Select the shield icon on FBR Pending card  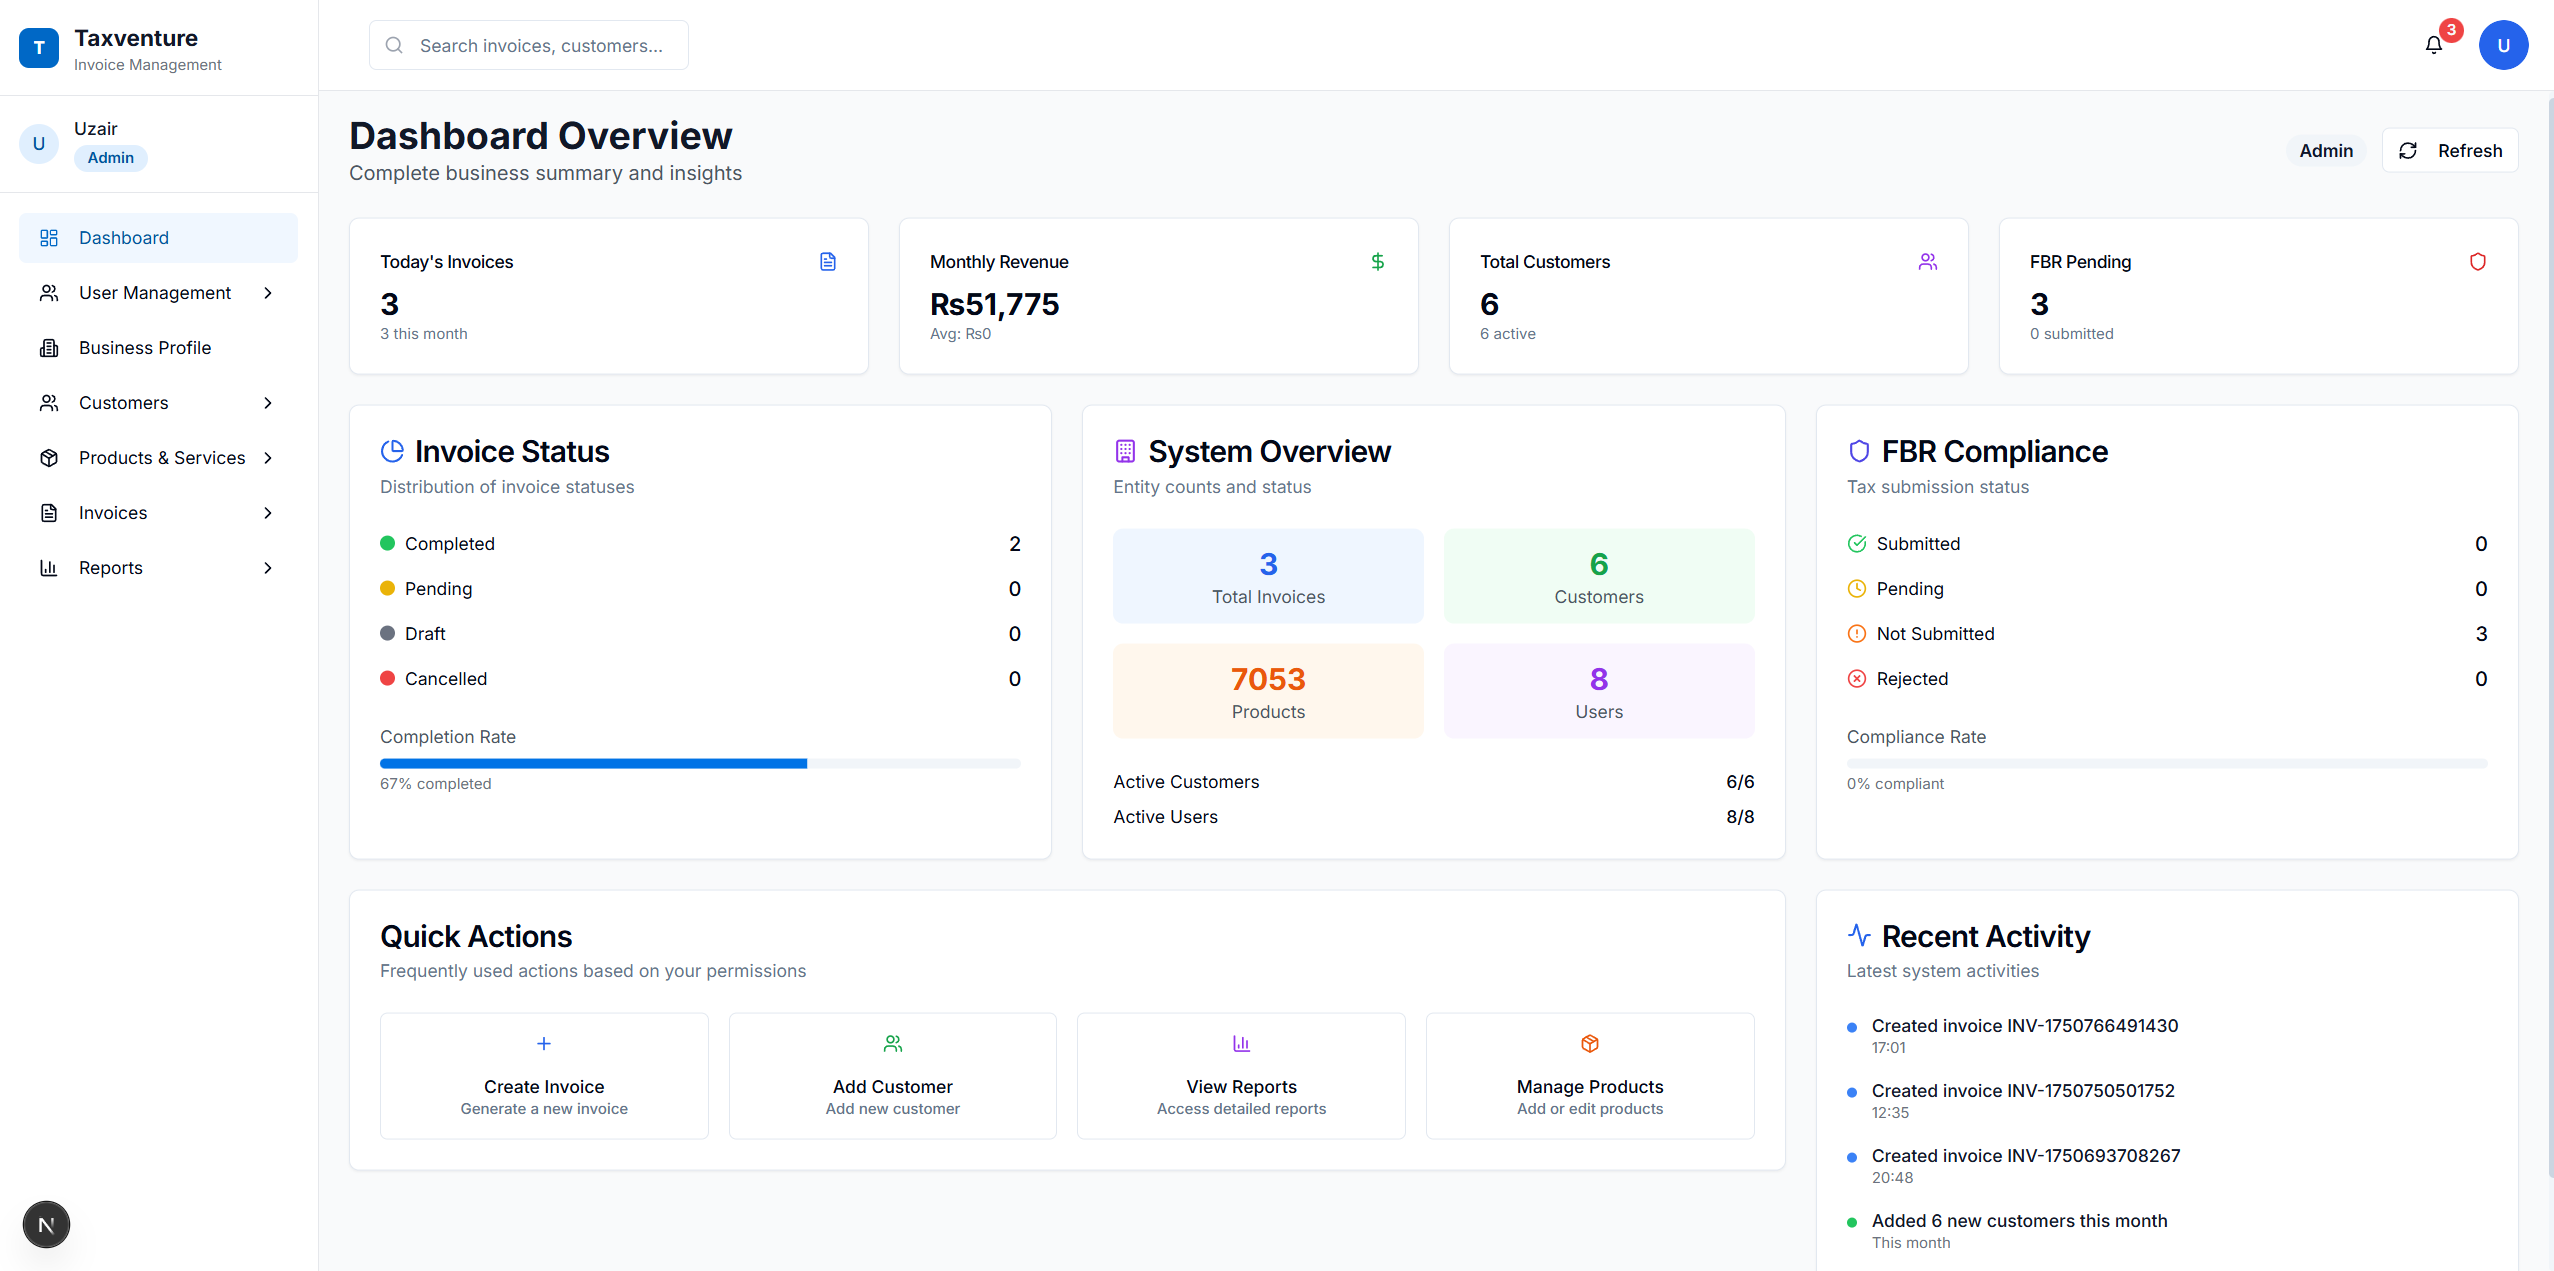pos(2478,261)
